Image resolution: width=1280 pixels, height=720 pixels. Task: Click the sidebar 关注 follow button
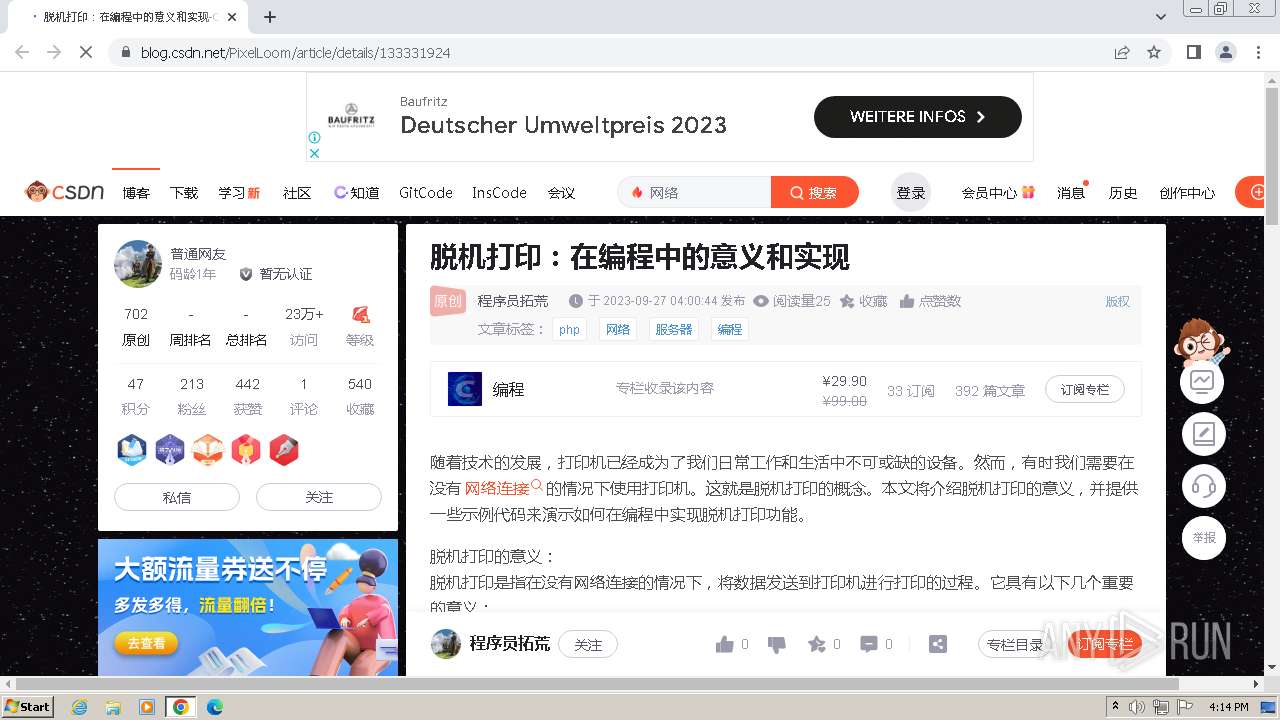click(x=319, y=497)
